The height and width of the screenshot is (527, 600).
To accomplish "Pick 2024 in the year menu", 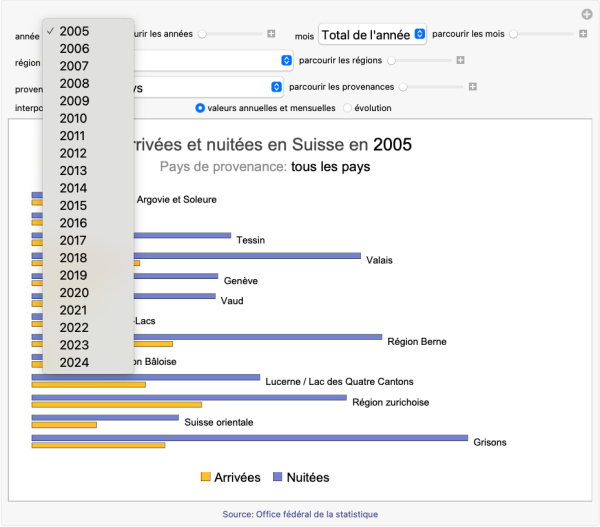I will (73, 362).
